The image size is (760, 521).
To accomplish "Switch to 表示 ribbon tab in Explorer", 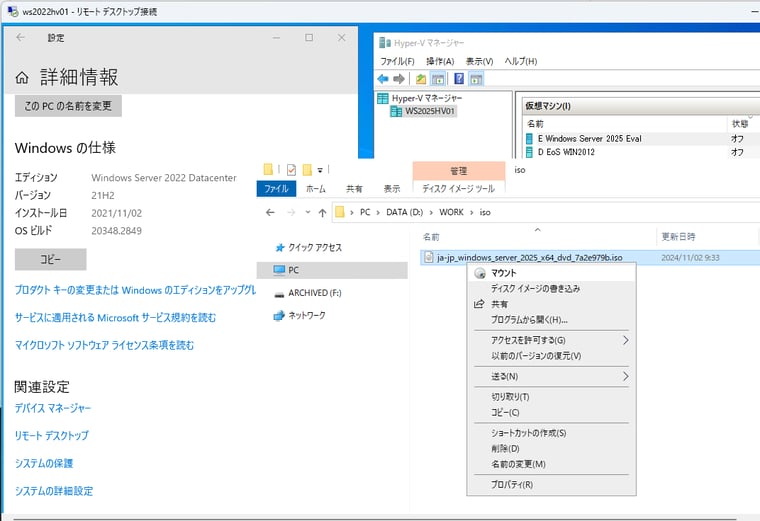I will point(392,189).
